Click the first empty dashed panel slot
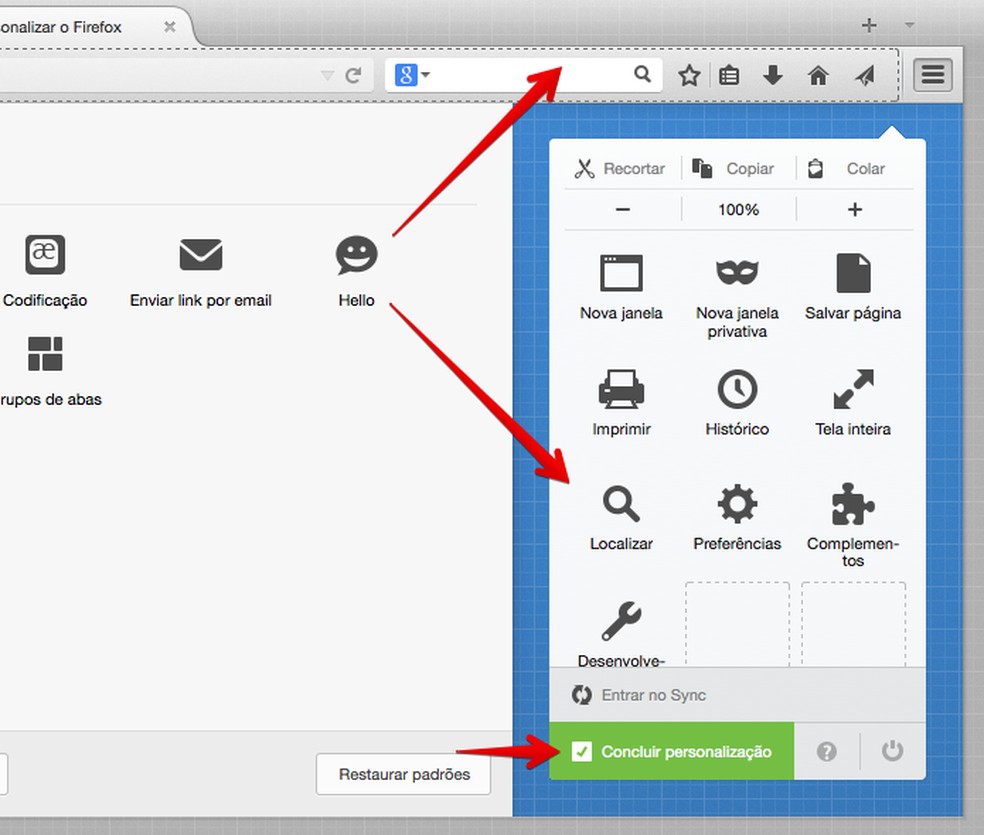This screenshot has height=835, width=984. click(x=737, y=624)
